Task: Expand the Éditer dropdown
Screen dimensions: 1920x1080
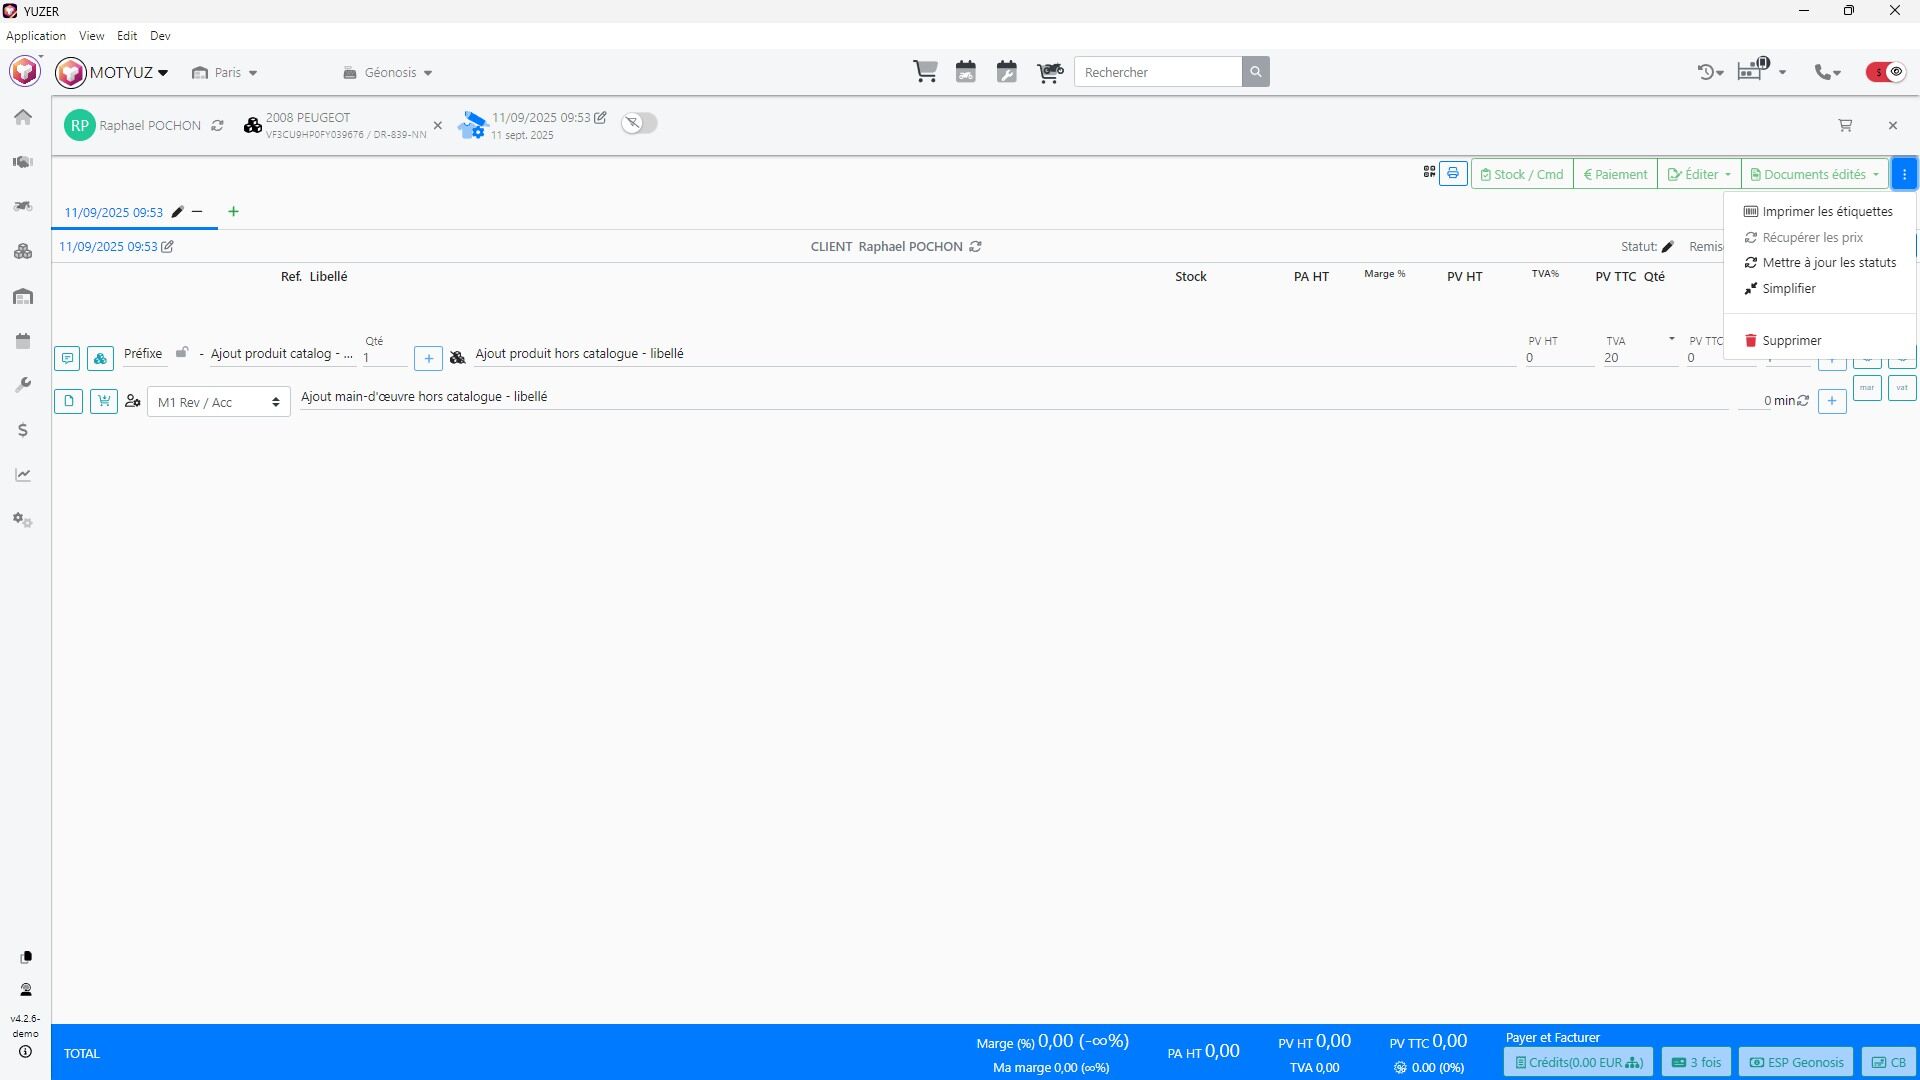Action: coord(1698,174)
